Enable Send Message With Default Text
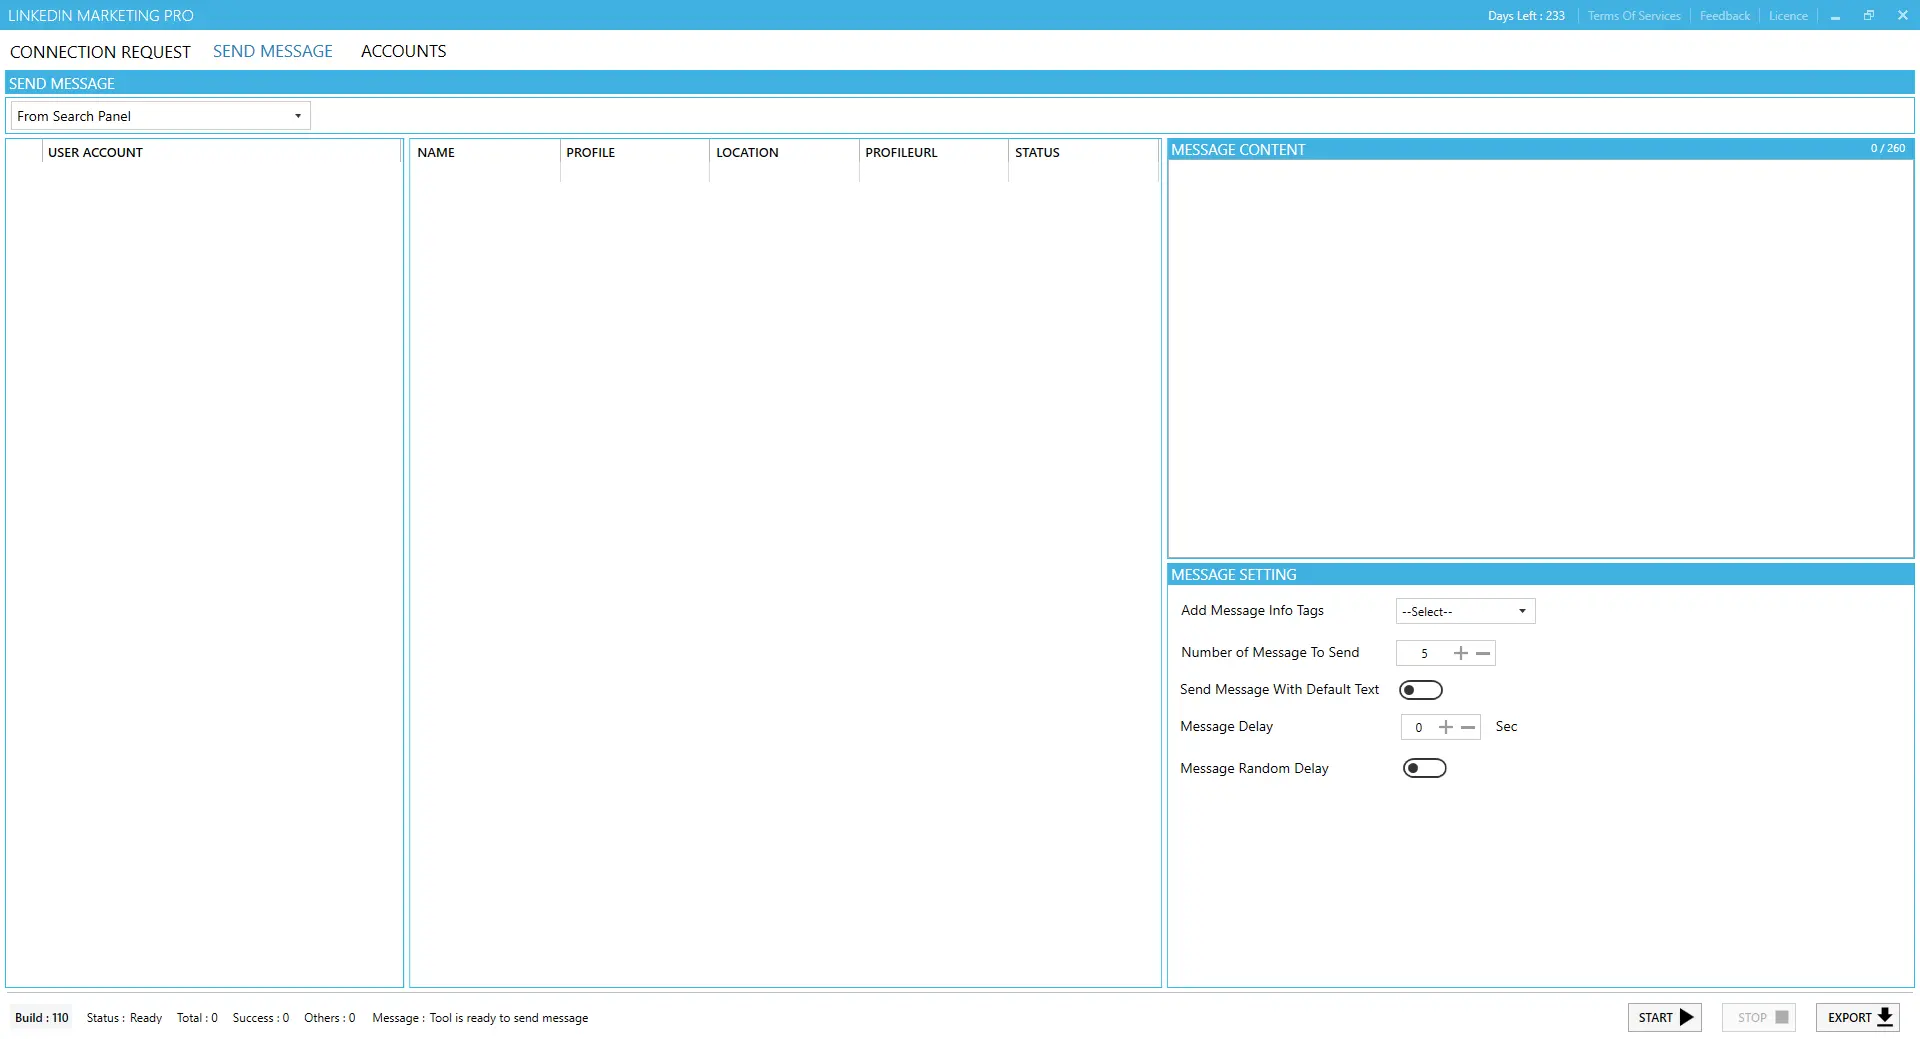Screen dimensions: 1920x1039 1420,690
